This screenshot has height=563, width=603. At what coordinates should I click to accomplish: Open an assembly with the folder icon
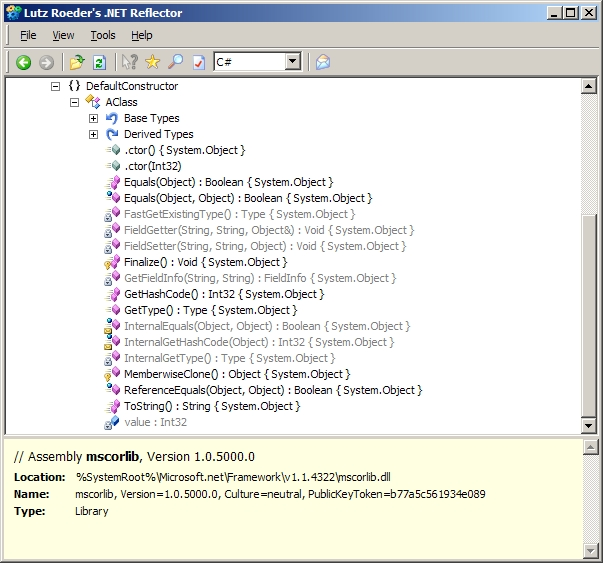coord(77,62)
